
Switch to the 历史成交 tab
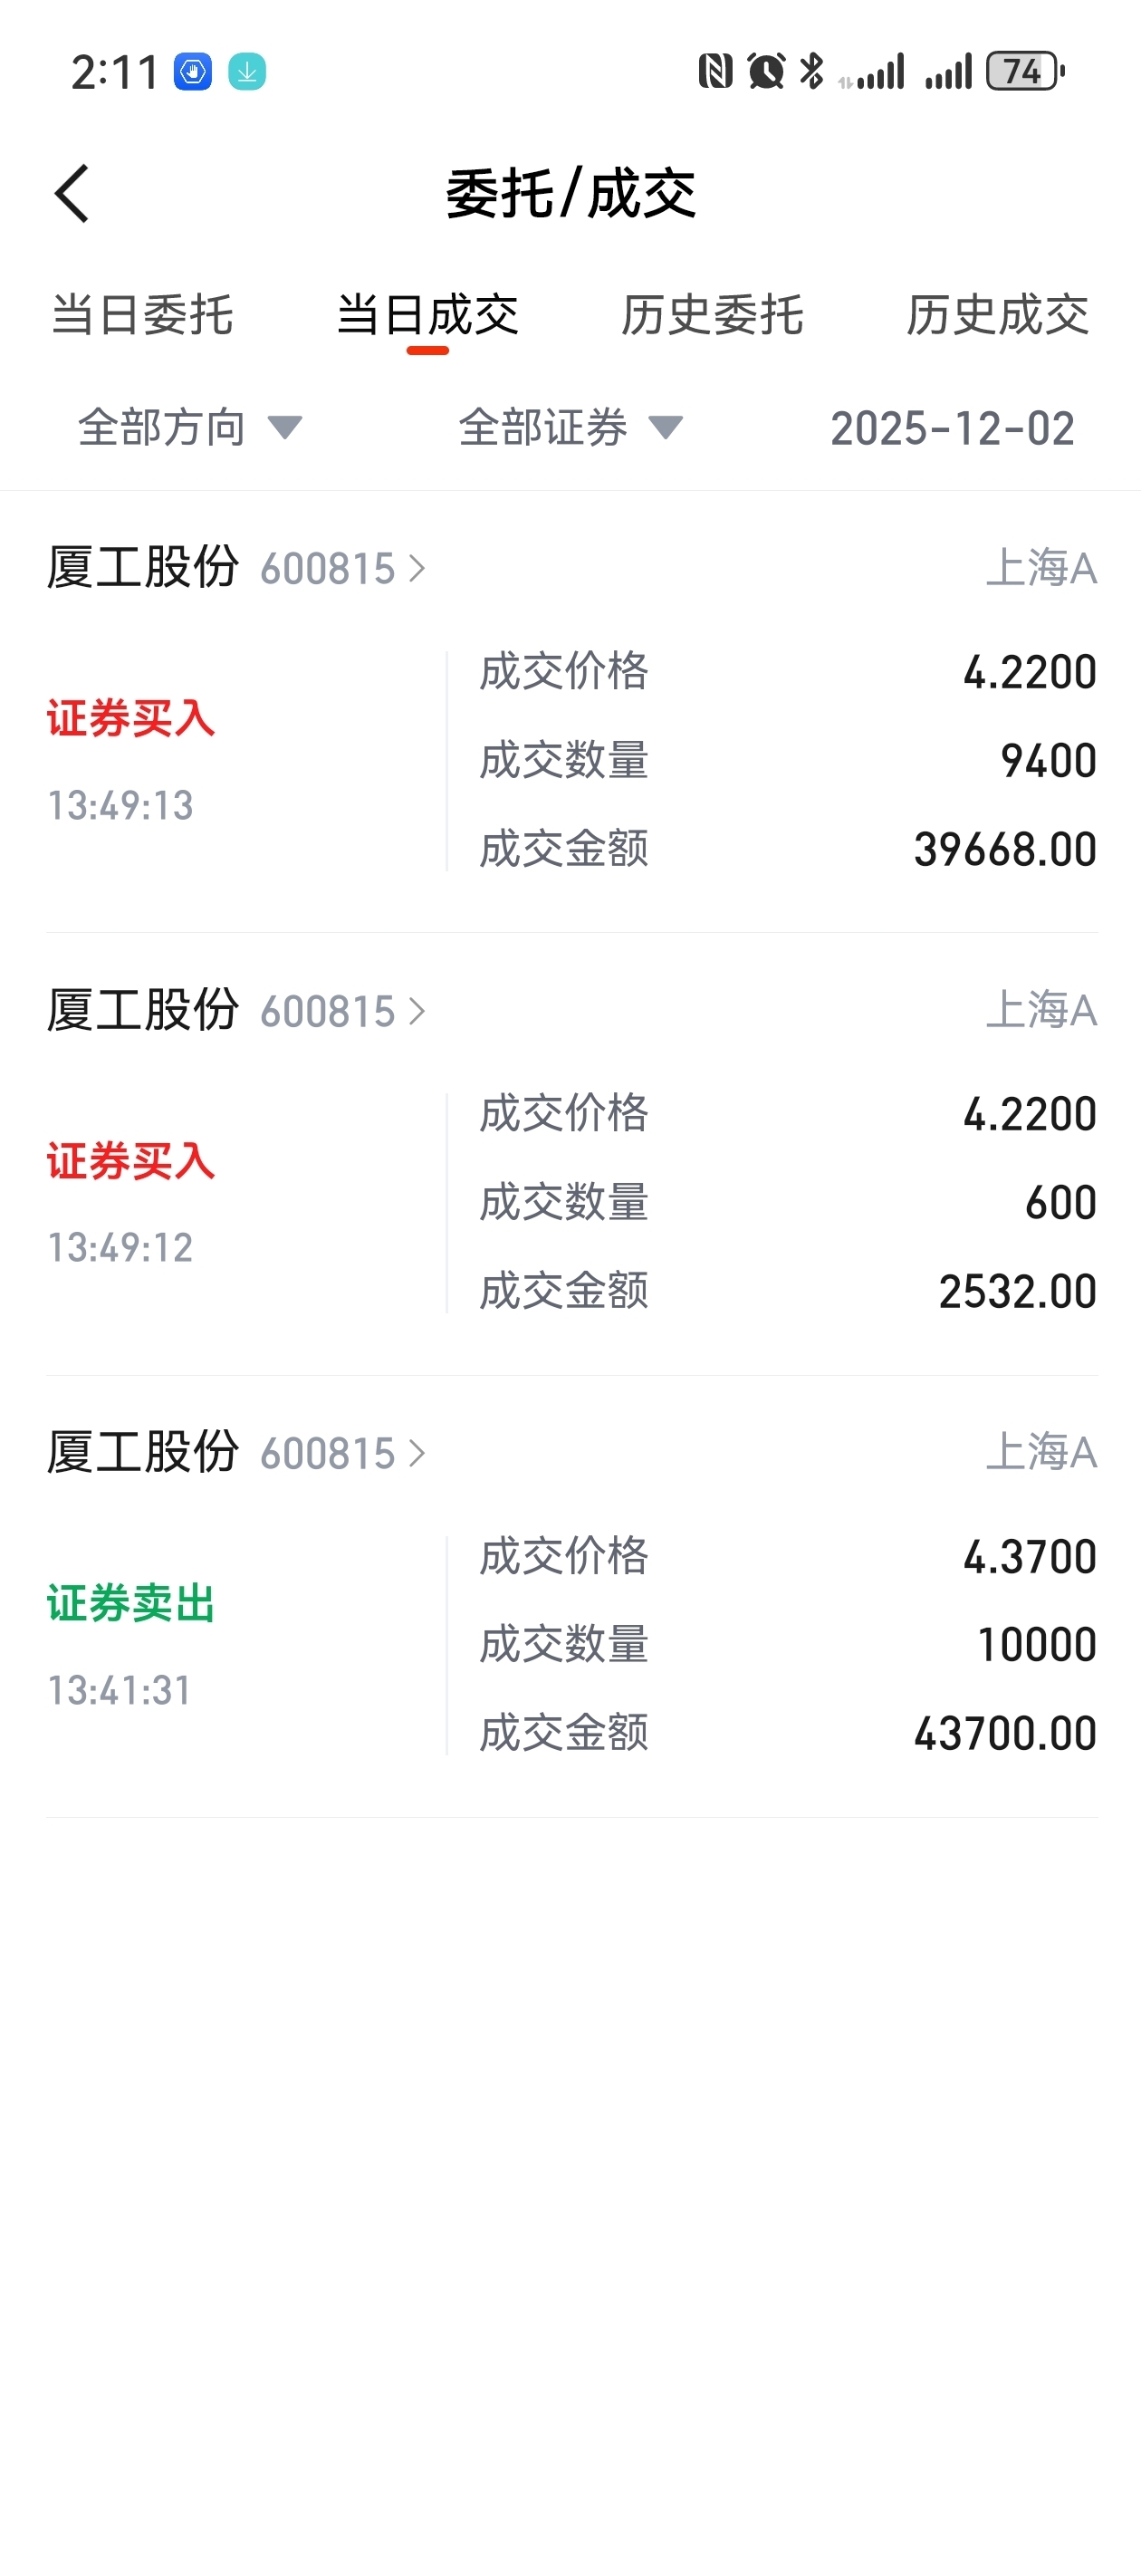coord(997,315)
